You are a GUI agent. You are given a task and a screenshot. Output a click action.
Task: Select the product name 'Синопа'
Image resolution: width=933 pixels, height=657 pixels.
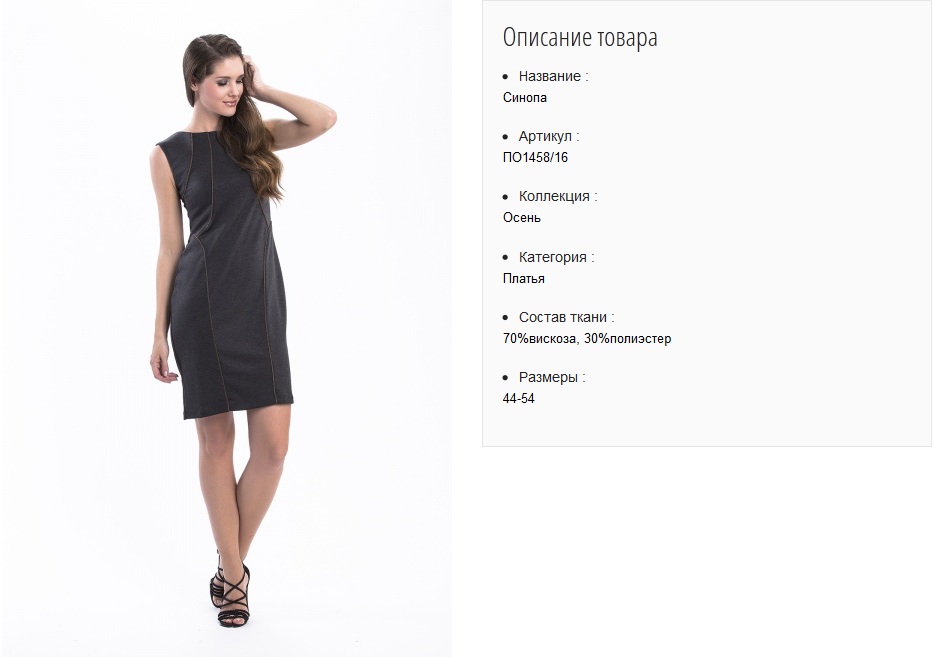(525, 98)
